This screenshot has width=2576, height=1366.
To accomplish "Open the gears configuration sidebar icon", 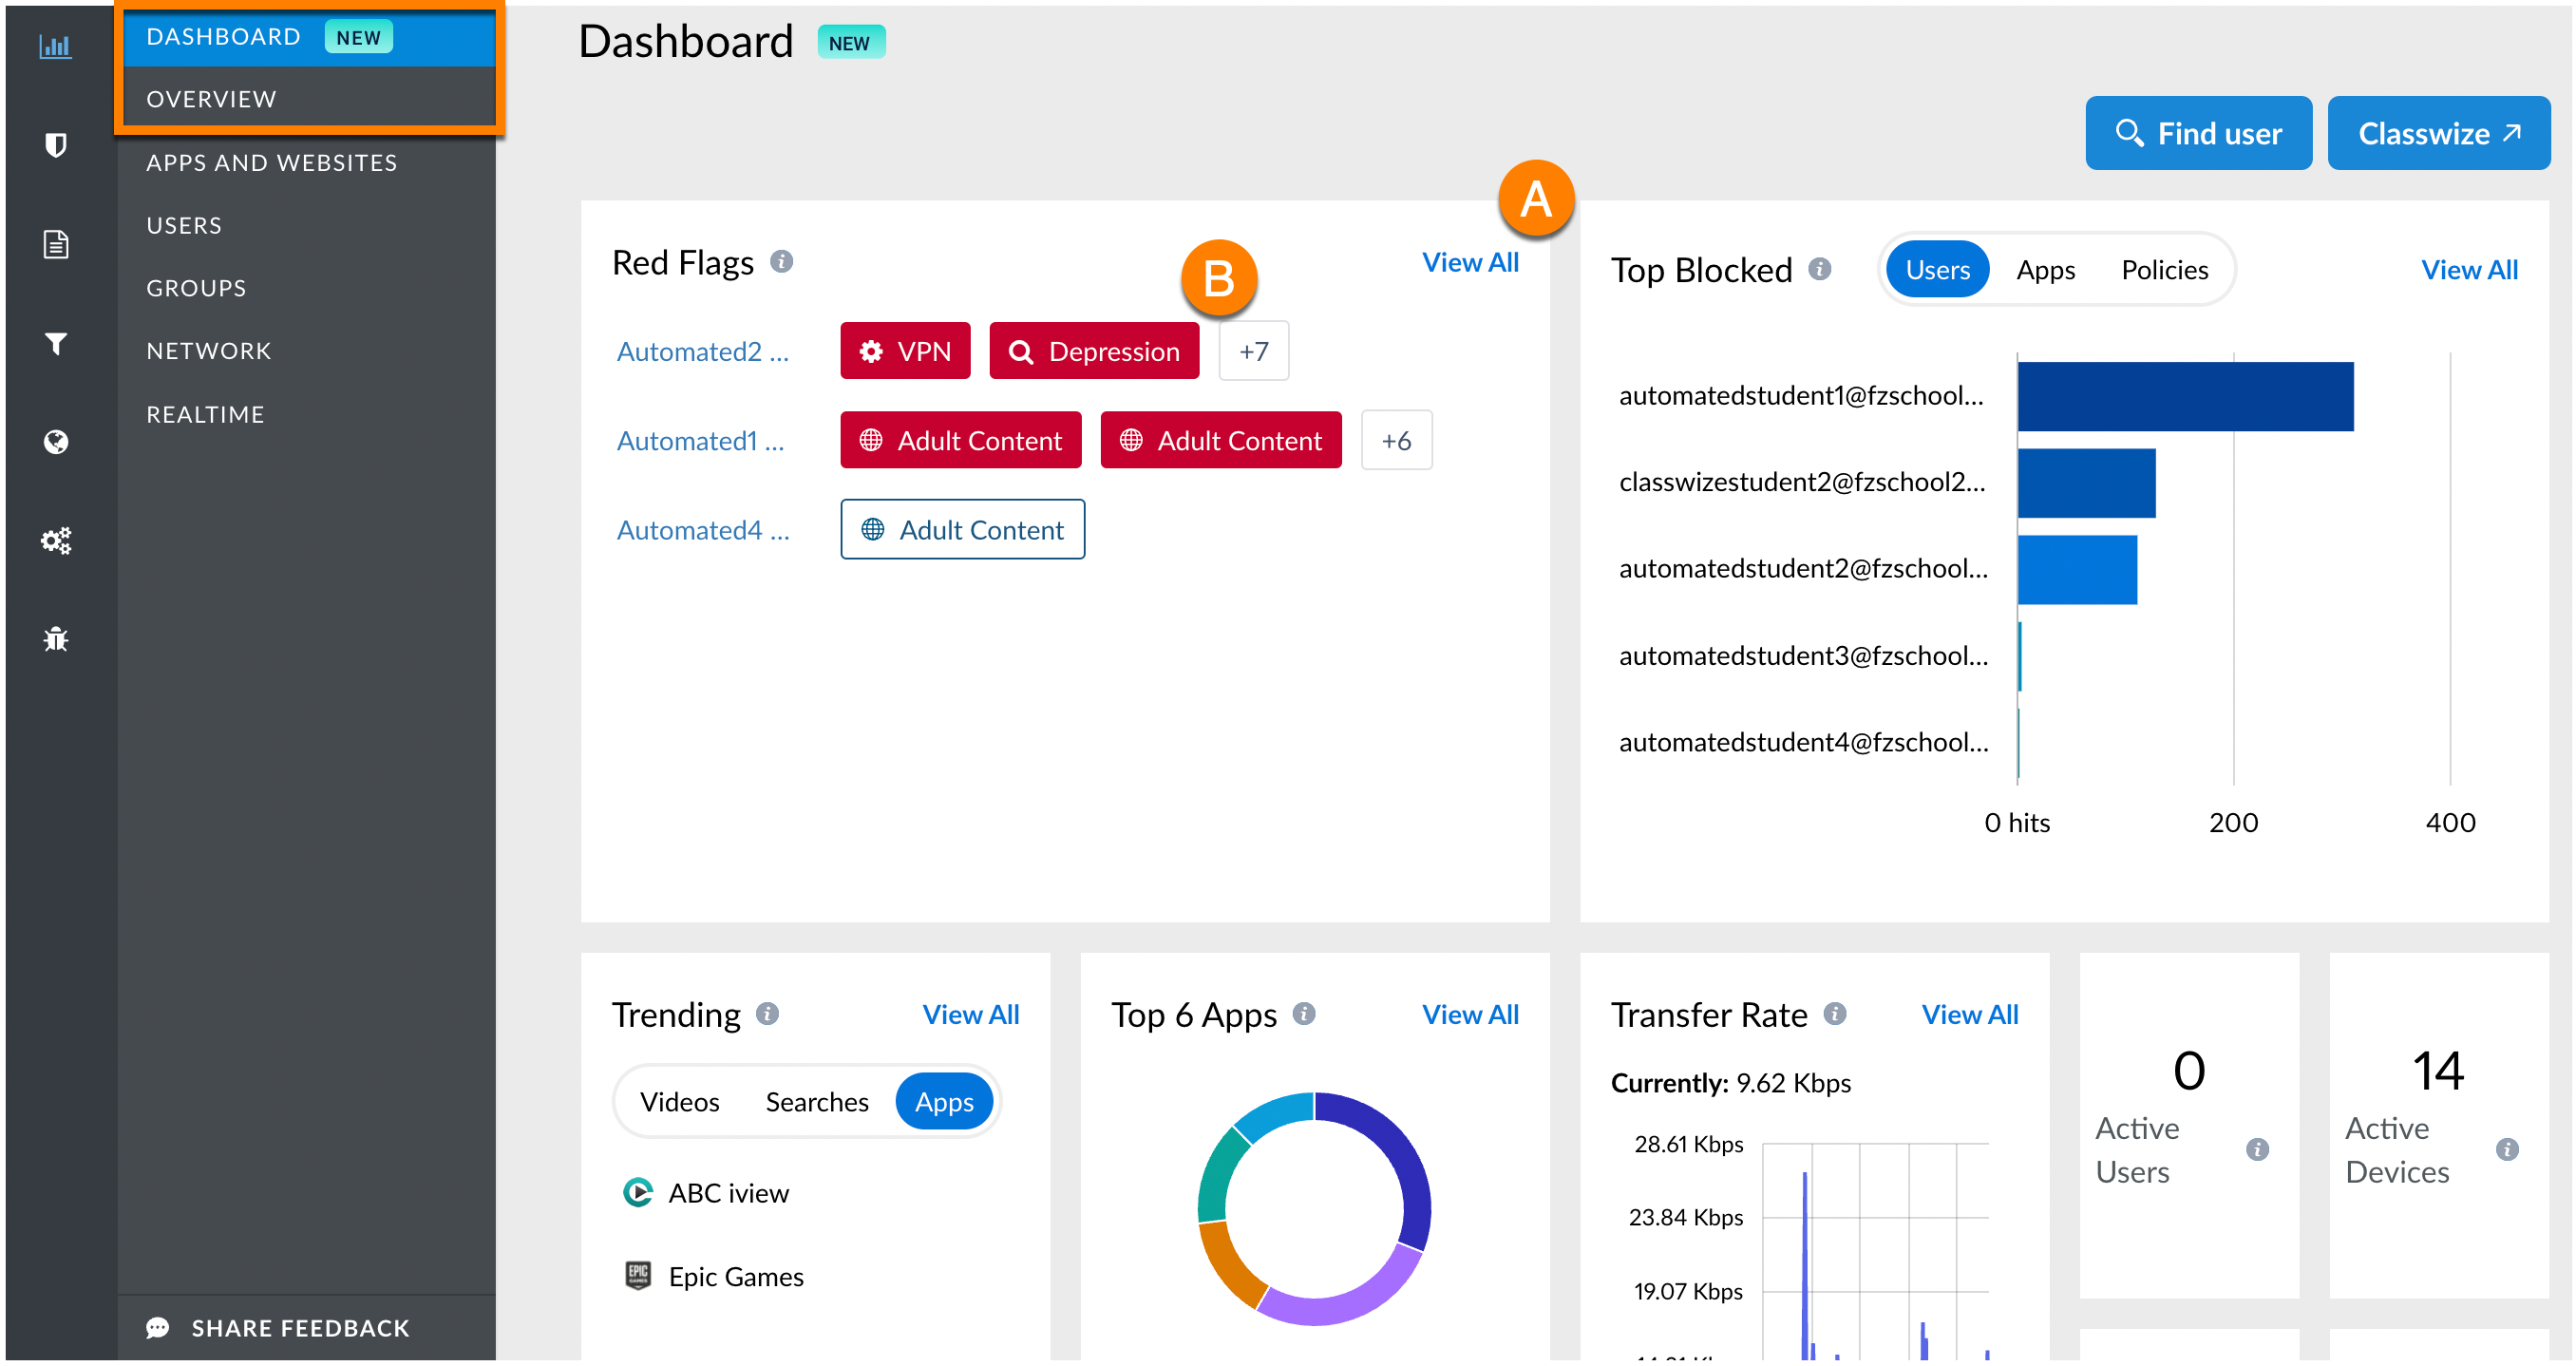I will pyautogui.click(x=55, y=541).
